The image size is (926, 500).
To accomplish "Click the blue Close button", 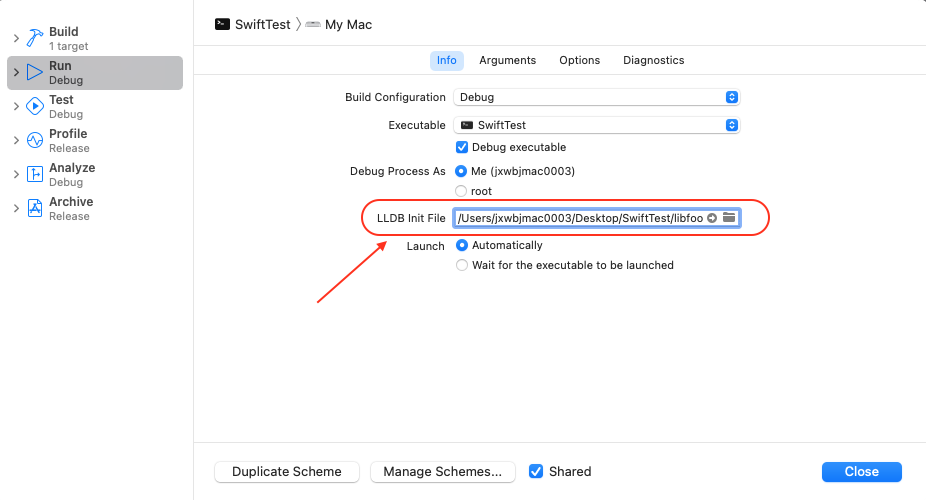I will 862,472.
